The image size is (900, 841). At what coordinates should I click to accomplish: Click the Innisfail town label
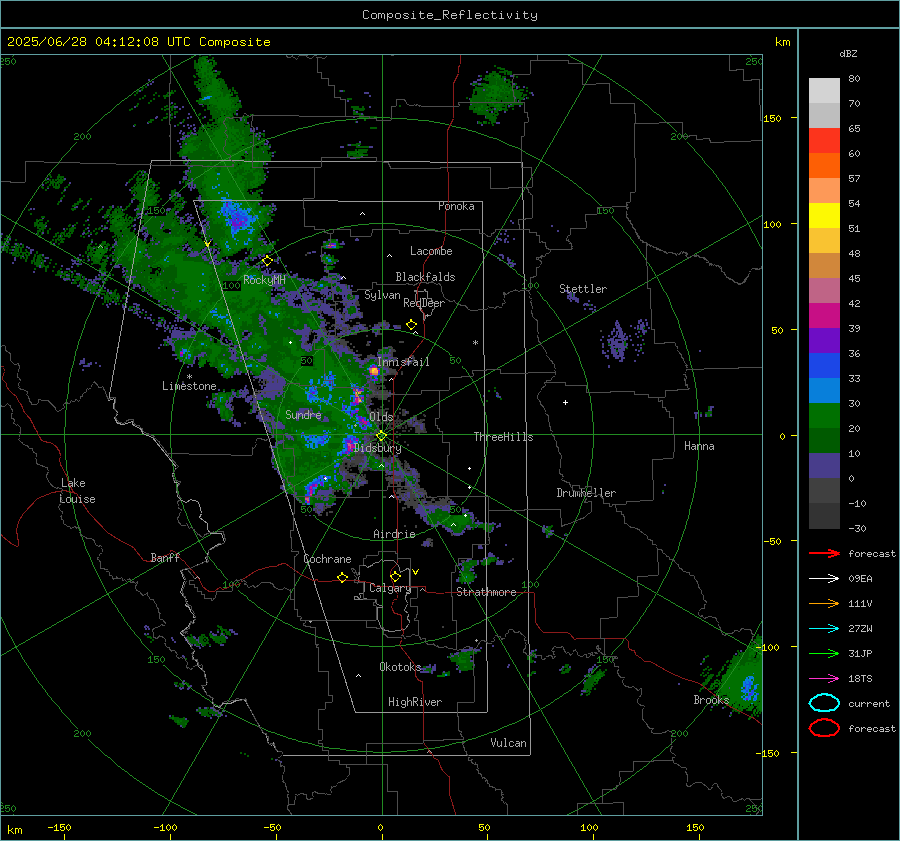pyautogui.click(x=403, y=362)
